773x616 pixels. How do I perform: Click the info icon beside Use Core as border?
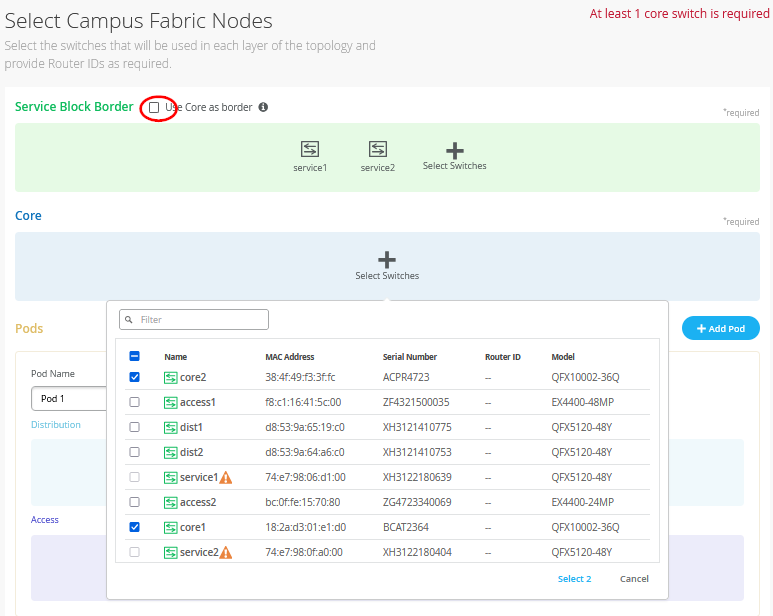(x=263, y=107)
